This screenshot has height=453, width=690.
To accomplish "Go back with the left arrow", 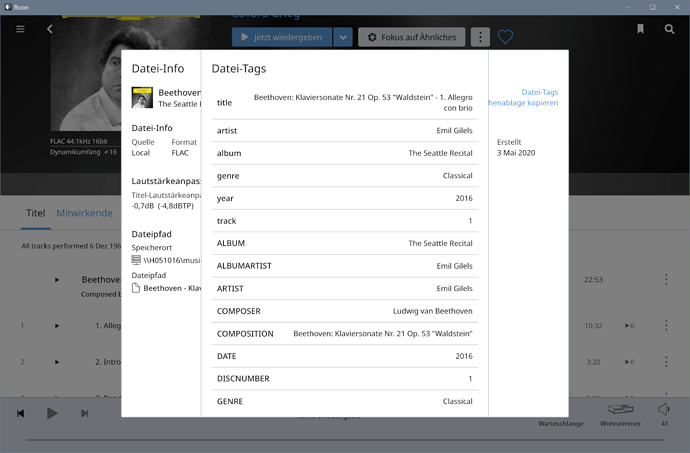I will click(50, 29).
